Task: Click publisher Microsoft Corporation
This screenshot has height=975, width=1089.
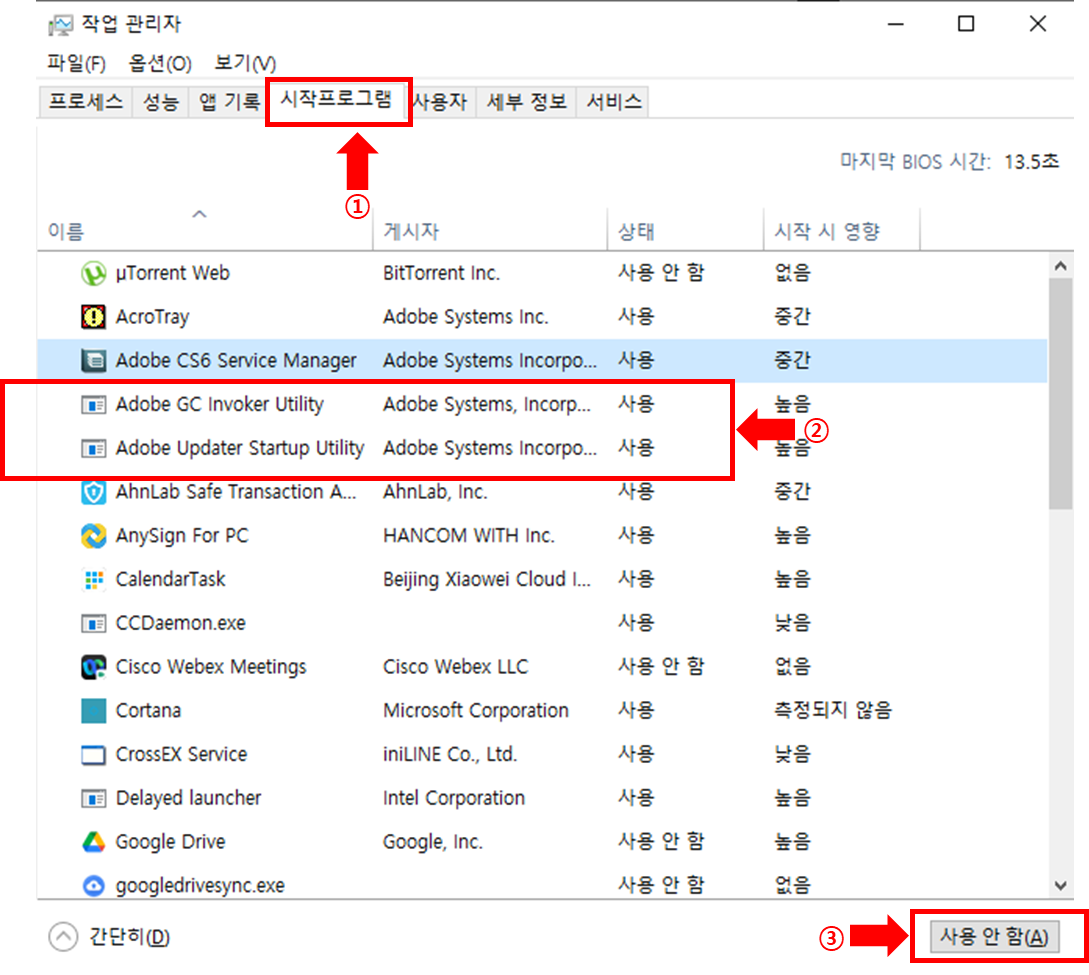Action: point(476,710)
